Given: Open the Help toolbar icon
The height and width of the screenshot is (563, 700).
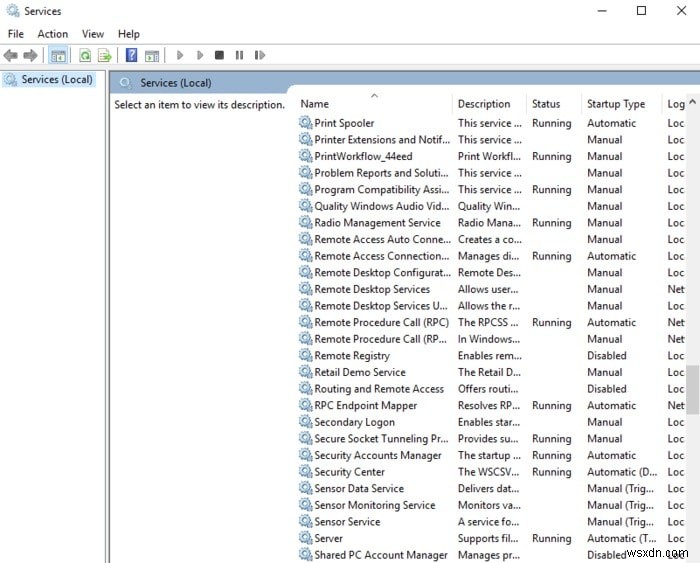Looking at the screenshot, I should [131, 55].
